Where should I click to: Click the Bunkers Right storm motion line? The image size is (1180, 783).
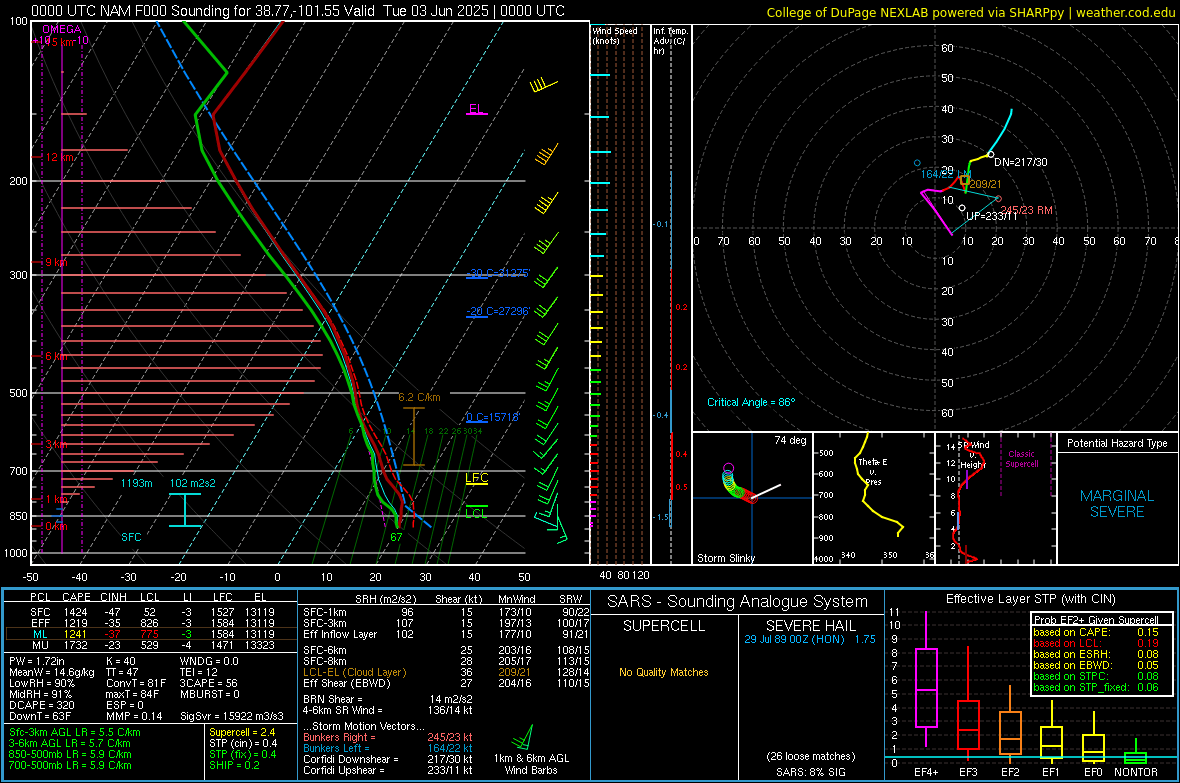tap(388, 737)
